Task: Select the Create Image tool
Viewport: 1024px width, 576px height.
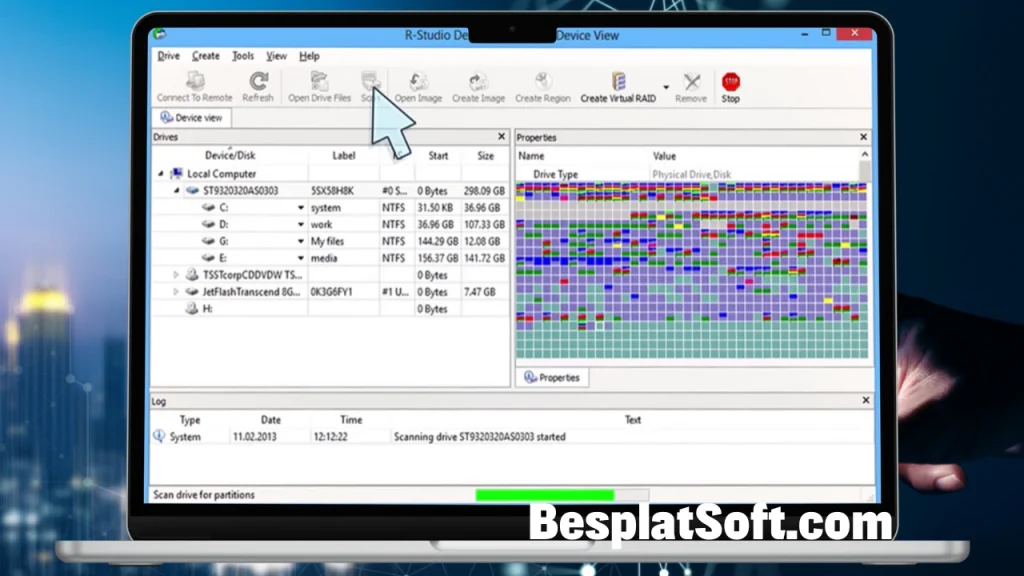Action: pyautogui.click(x=478, y=83)
